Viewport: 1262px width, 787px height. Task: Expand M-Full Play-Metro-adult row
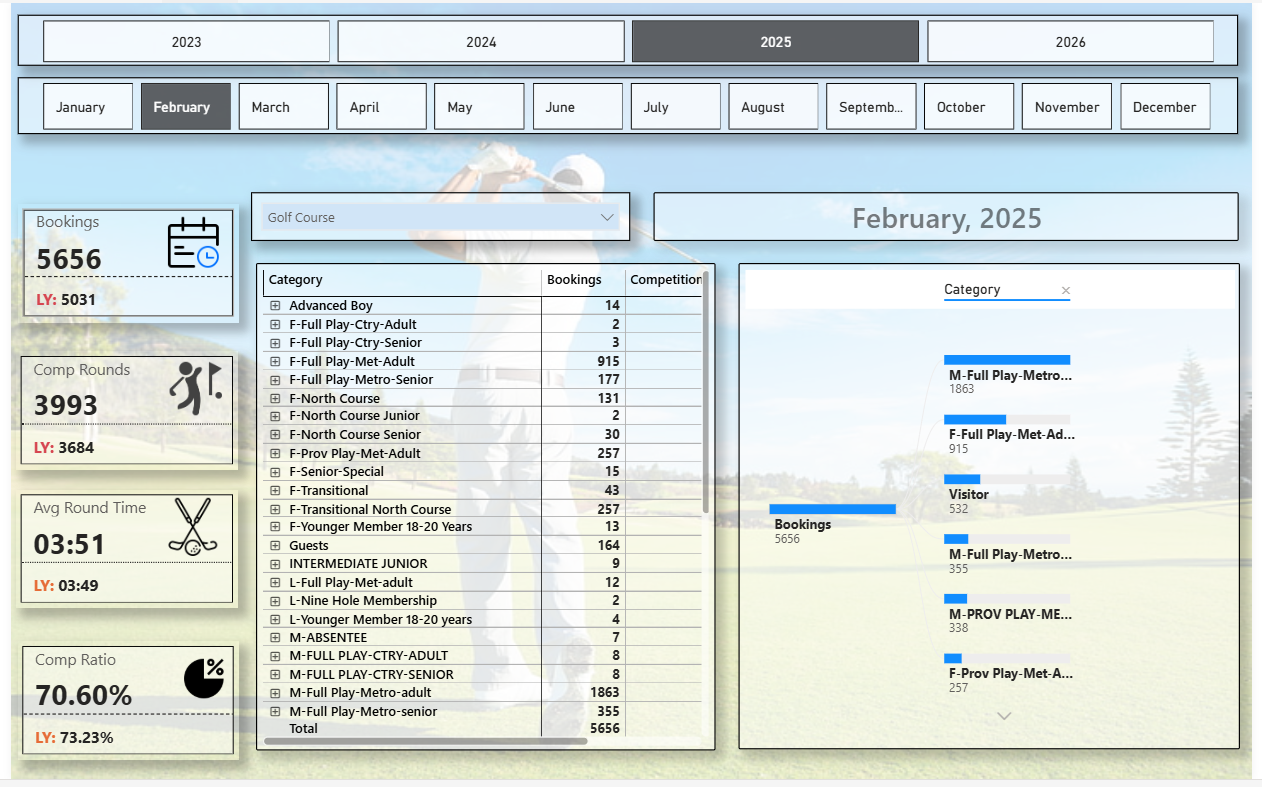click(x=275, y=693)
